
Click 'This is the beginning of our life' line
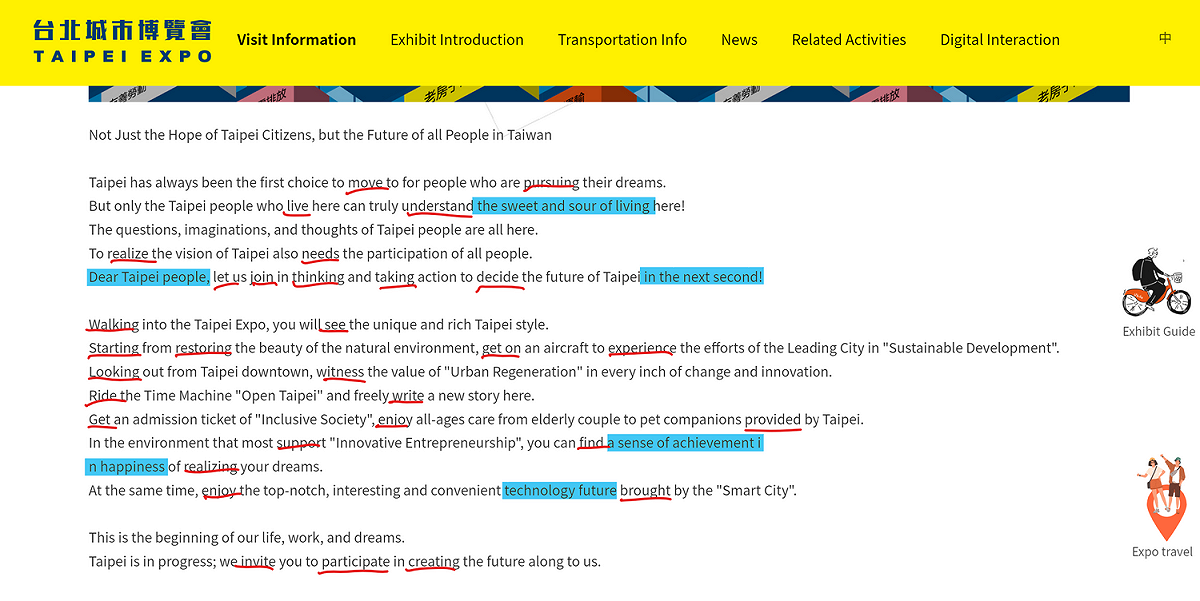(247, 538)
